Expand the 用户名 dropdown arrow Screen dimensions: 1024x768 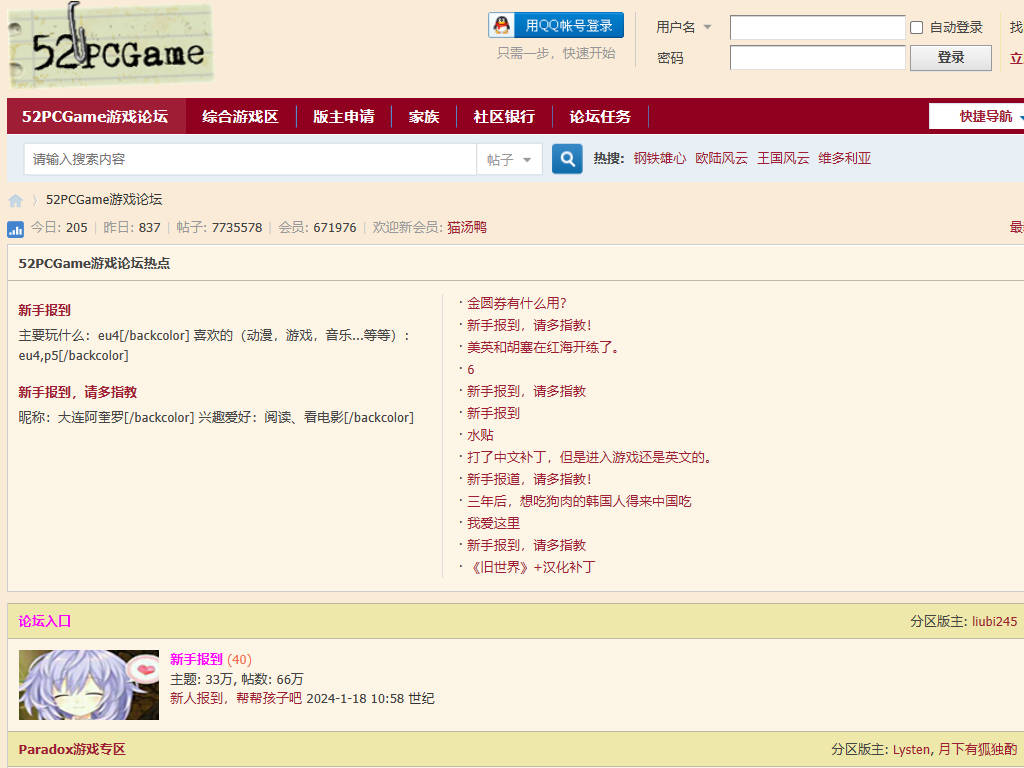(x=707, y=27)
